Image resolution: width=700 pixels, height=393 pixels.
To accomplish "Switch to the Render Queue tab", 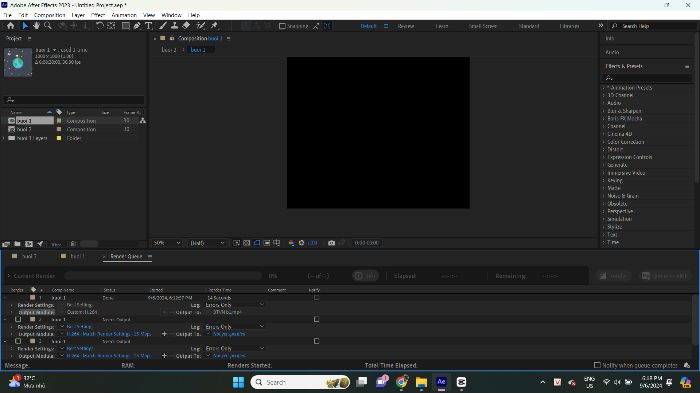I will (x=126, y=256).
